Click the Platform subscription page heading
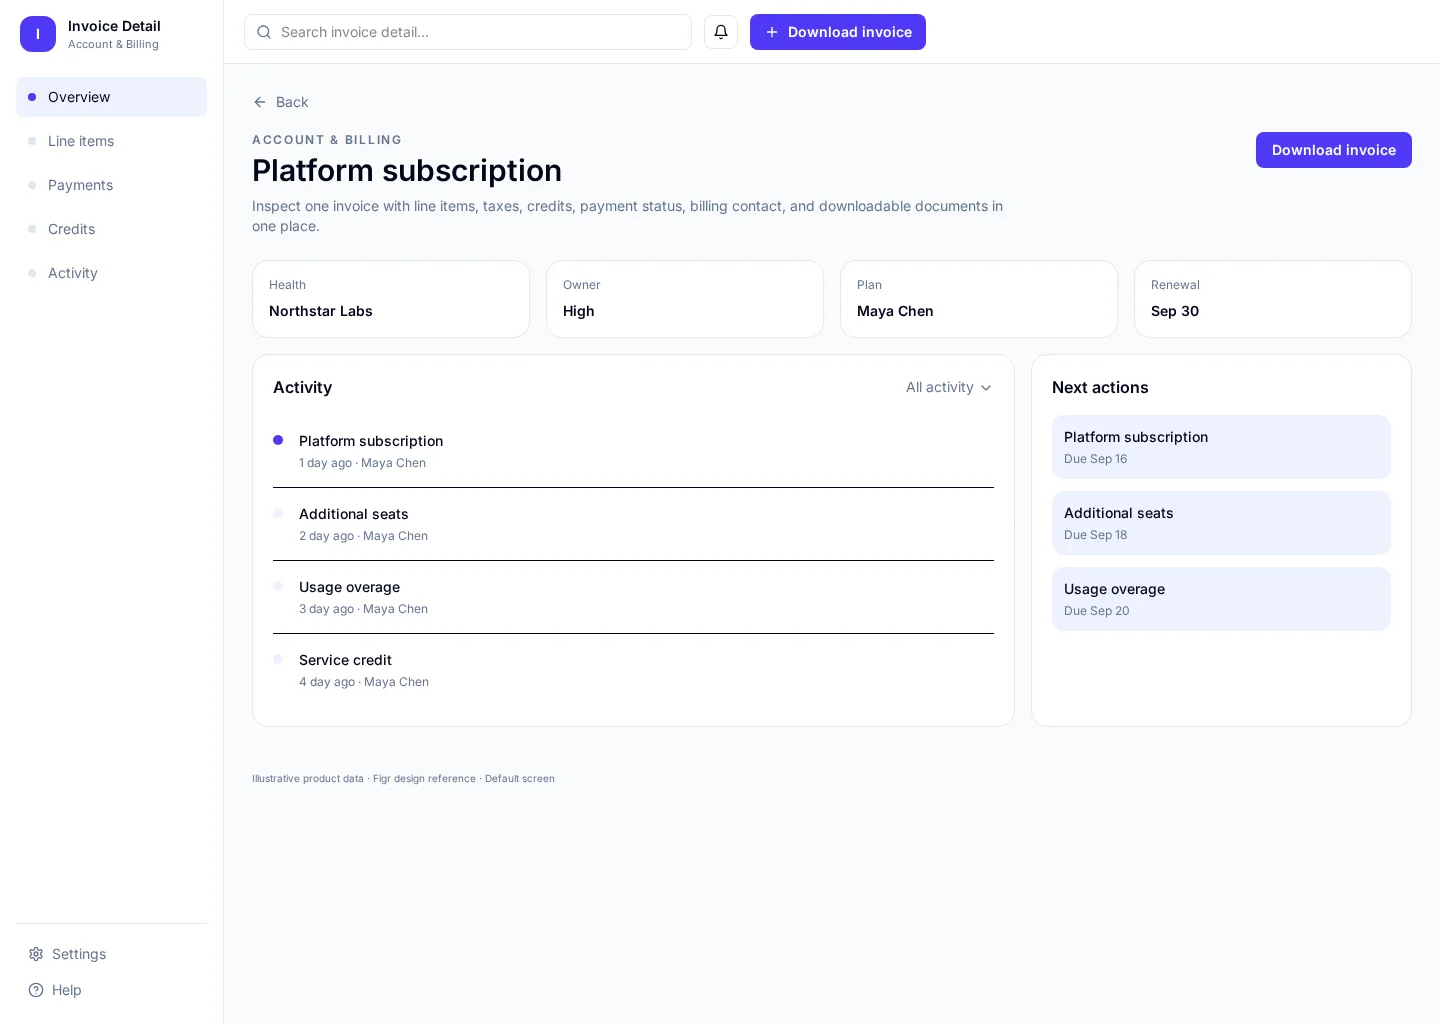 tap(407, 171)
